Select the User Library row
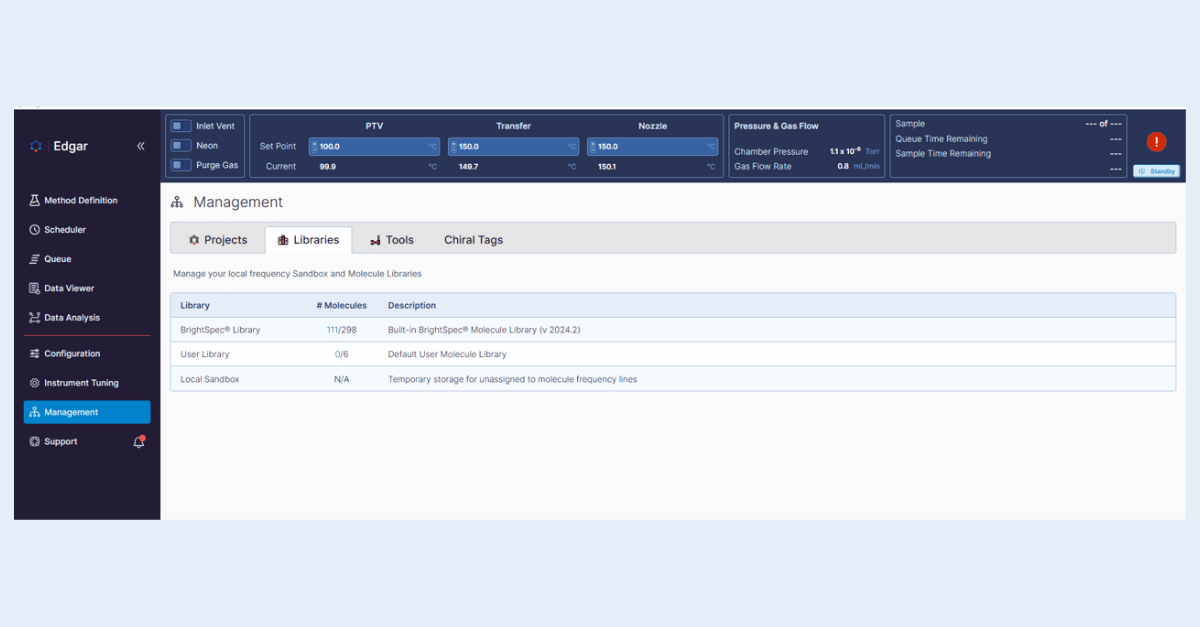This screenshot has width=1200, height=627. click(673, 354)
